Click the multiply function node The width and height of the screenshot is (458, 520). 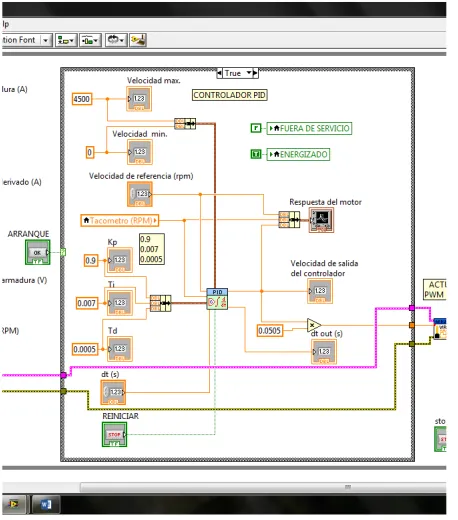click(313, 325)
